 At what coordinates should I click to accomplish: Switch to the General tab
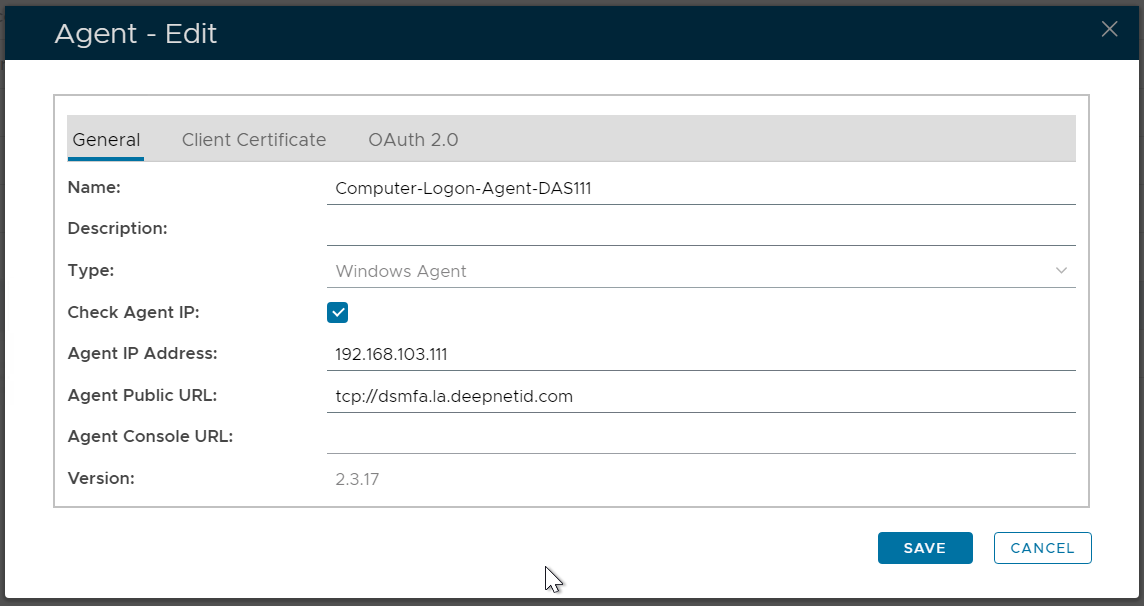click(106, 140)
